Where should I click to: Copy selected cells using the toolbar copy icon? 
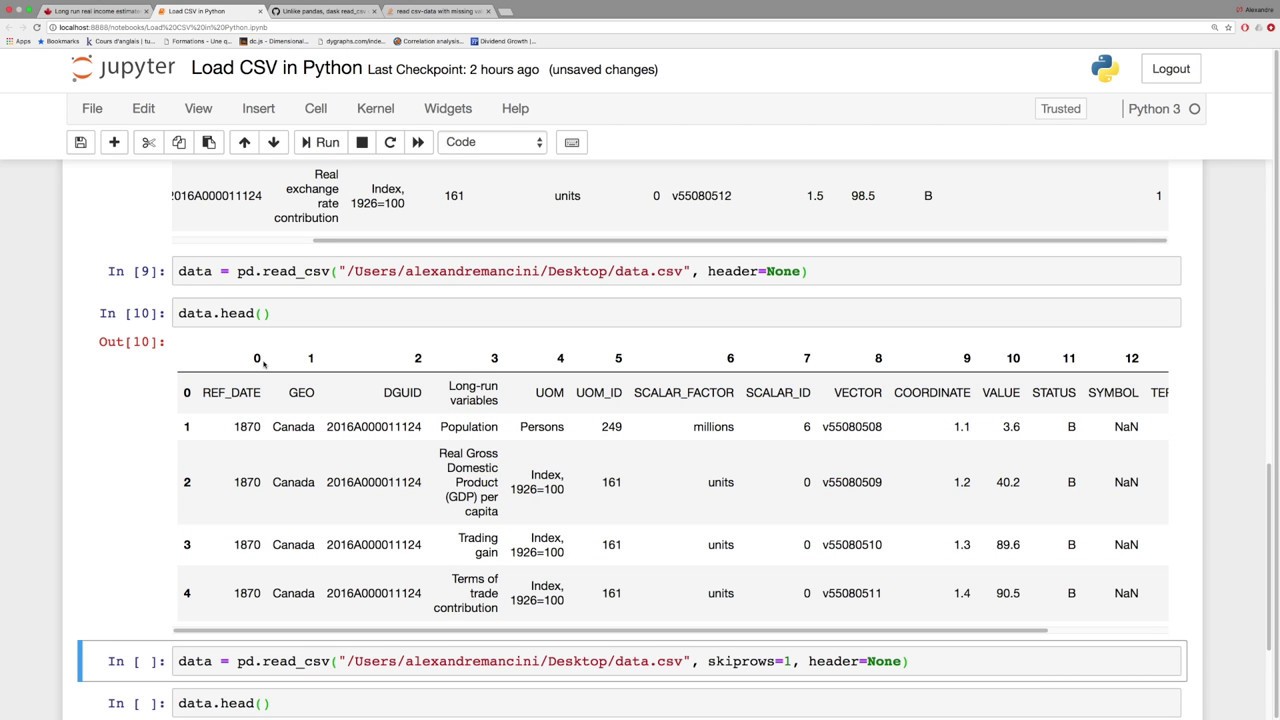[178, 142]
